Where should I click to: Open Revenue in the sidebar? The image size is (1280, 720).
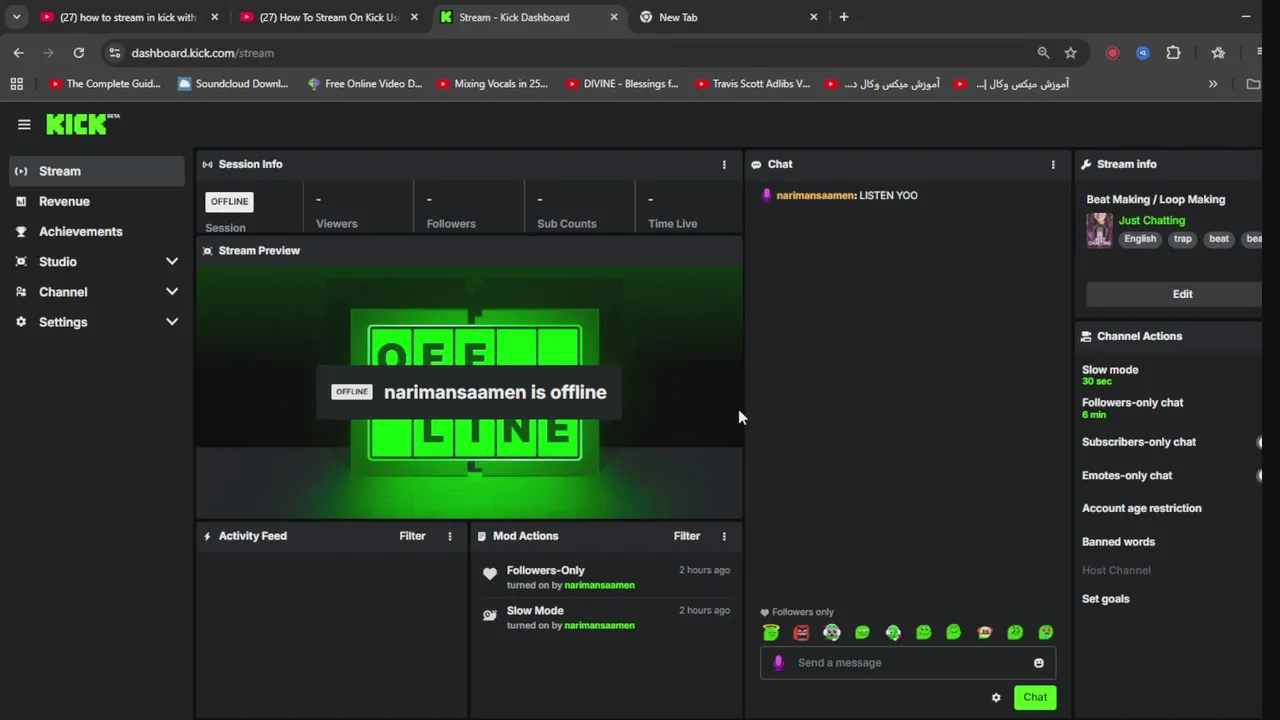[x=97, y=201]
